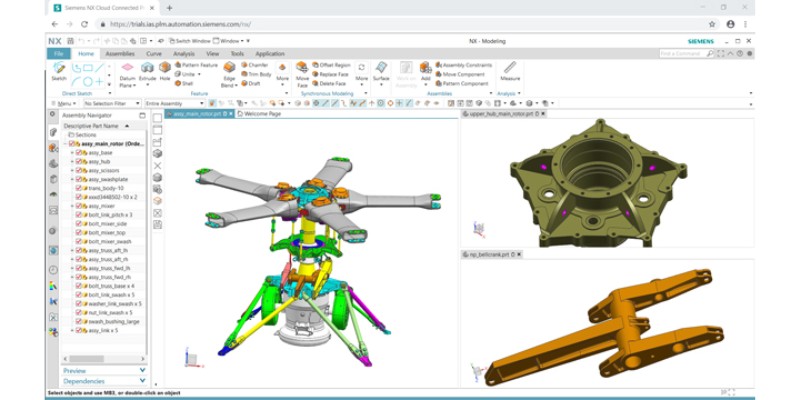This screenshot has width=800, height=400.
Task: Pick Delete Face command
Action: [x=329, y=83]
